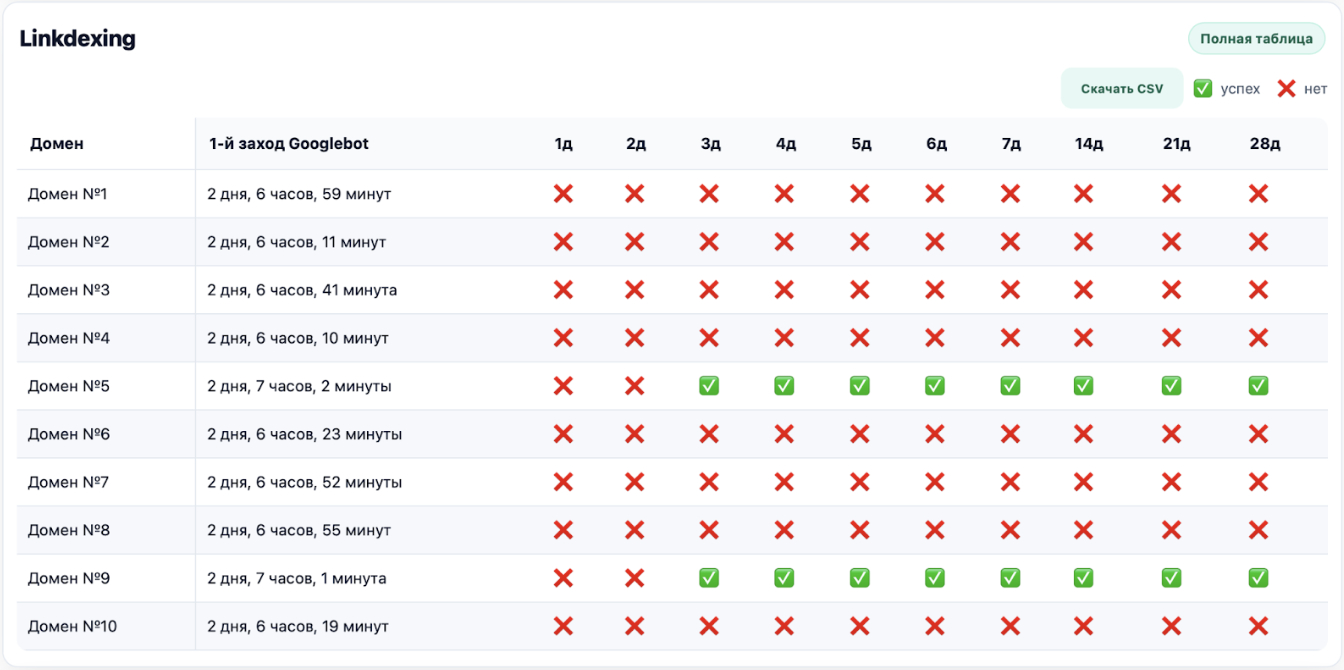Click the green checkmark for Домен №9 on 28д

click(1258, 578)
